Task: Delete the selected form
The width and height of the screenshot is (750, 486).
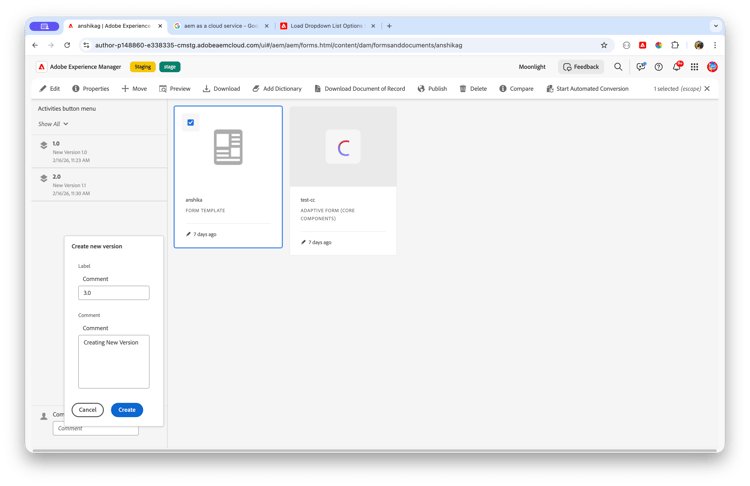Action: [x=474, y=88]
